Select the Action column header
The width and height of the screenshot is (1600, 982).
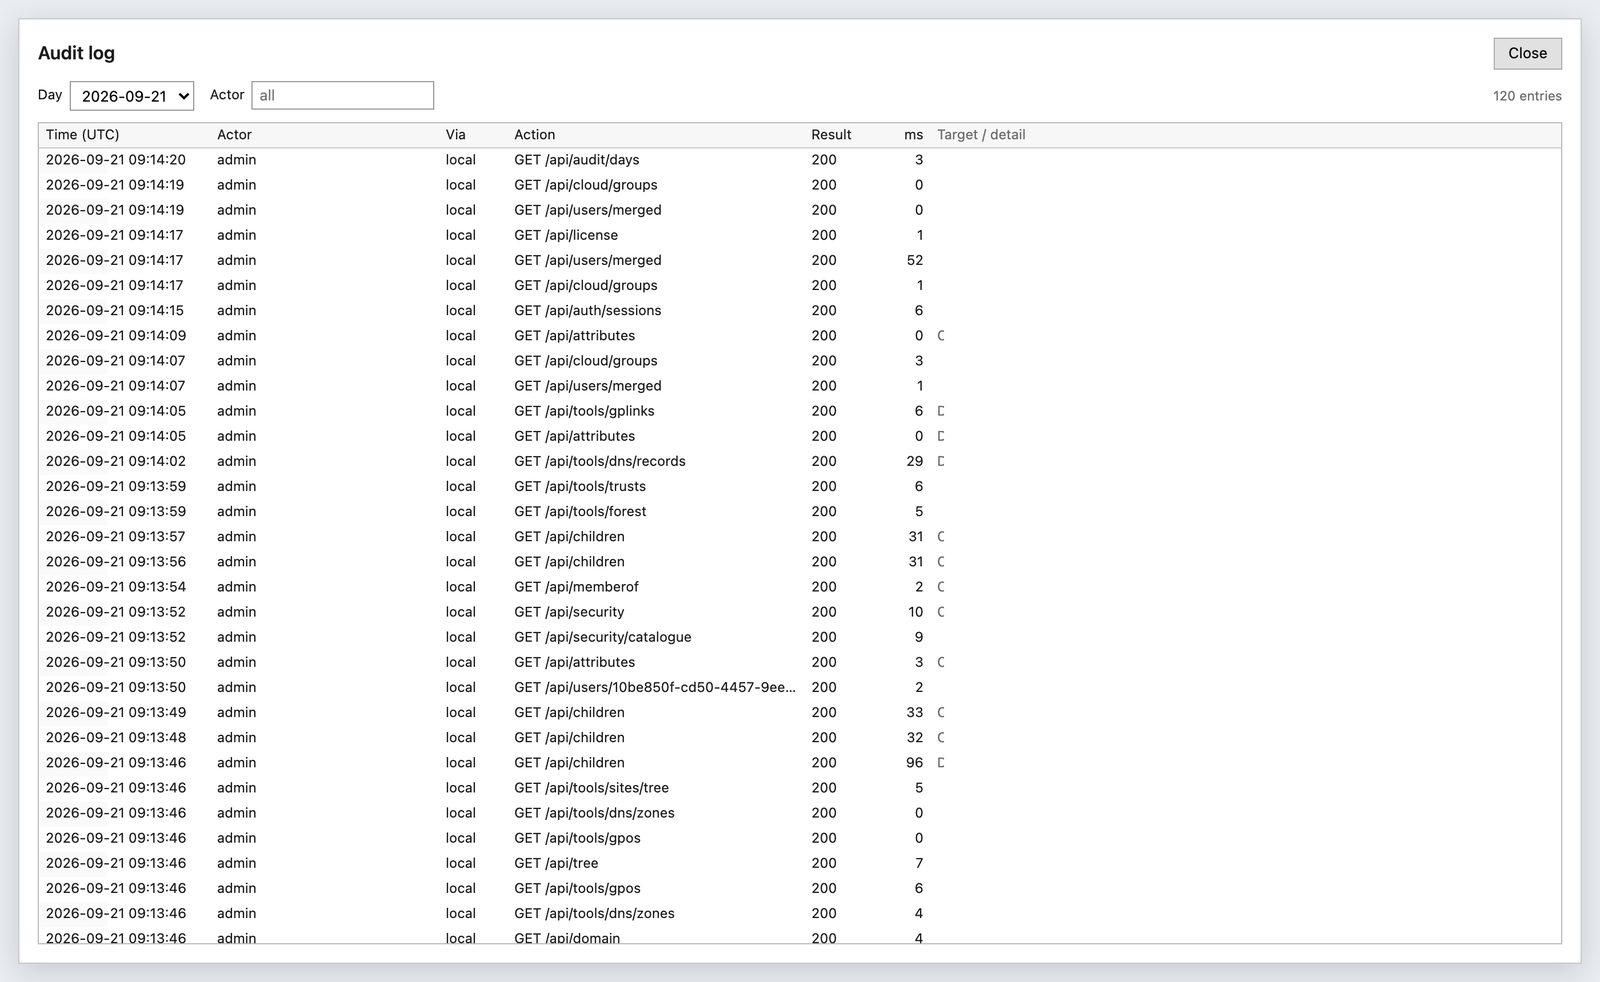535,135
